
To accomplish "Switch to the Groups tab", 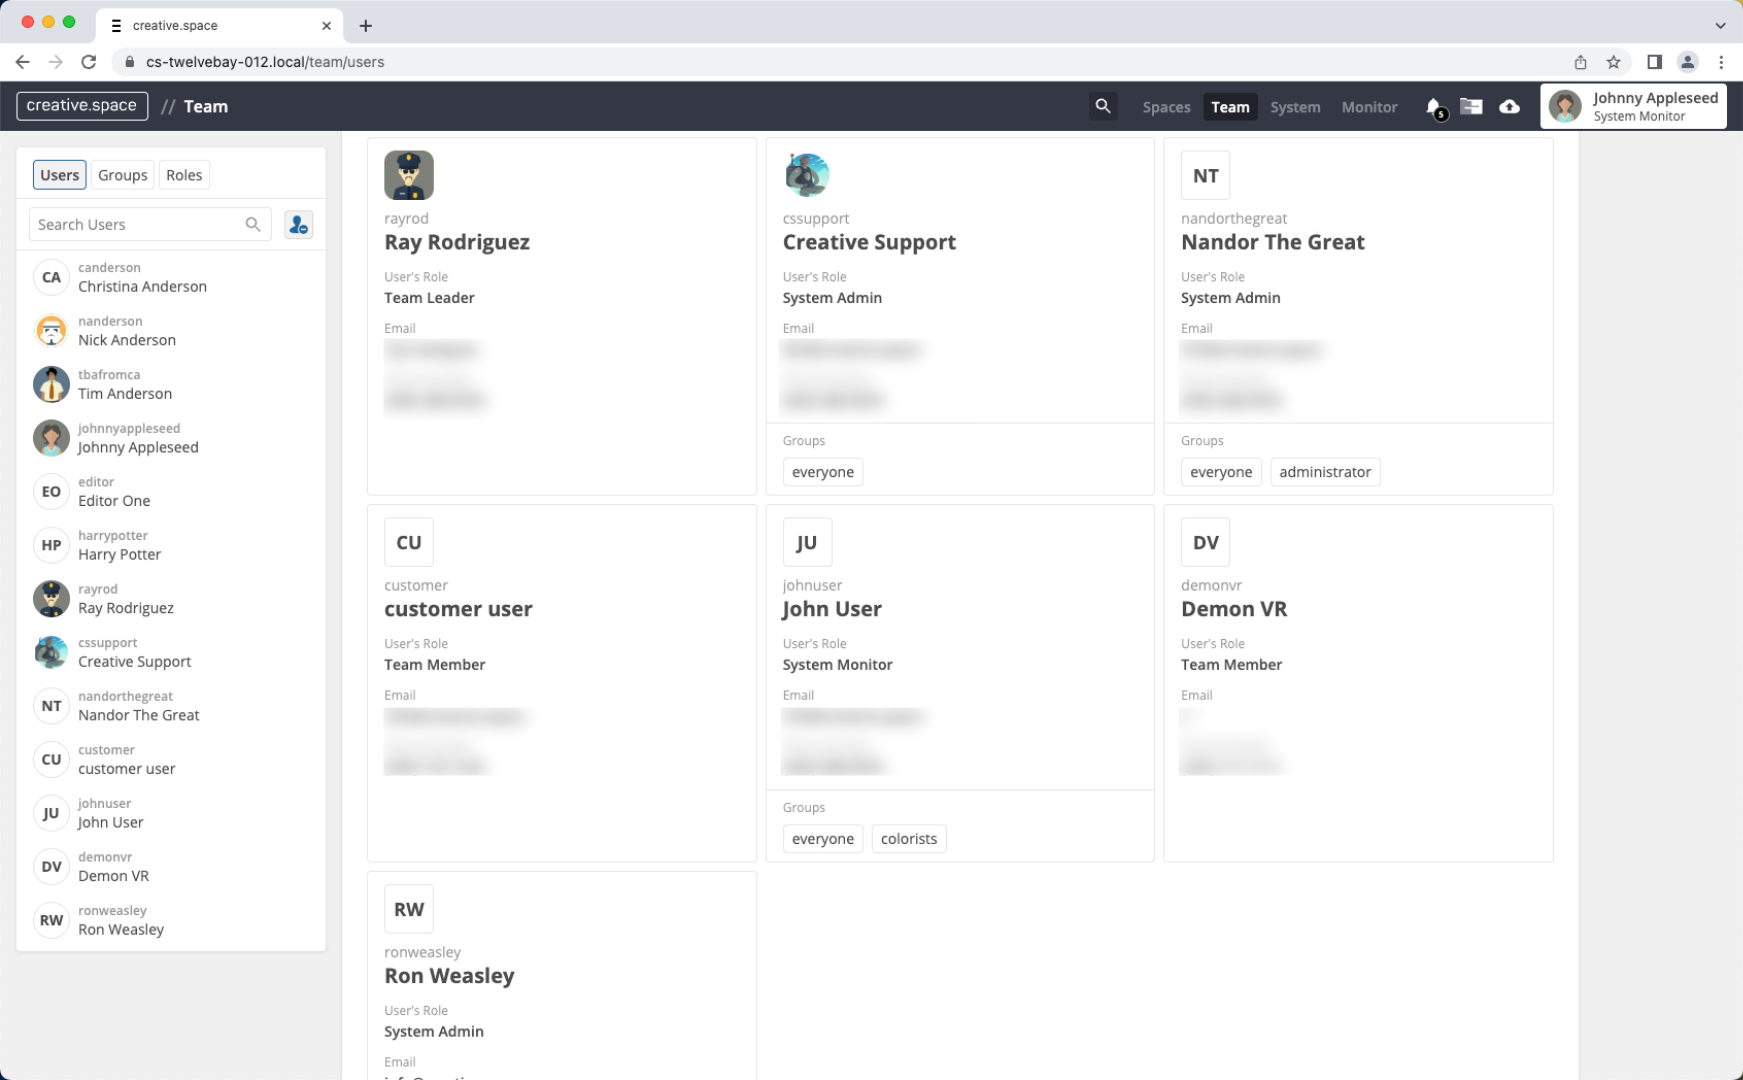I will pos(123,175).
